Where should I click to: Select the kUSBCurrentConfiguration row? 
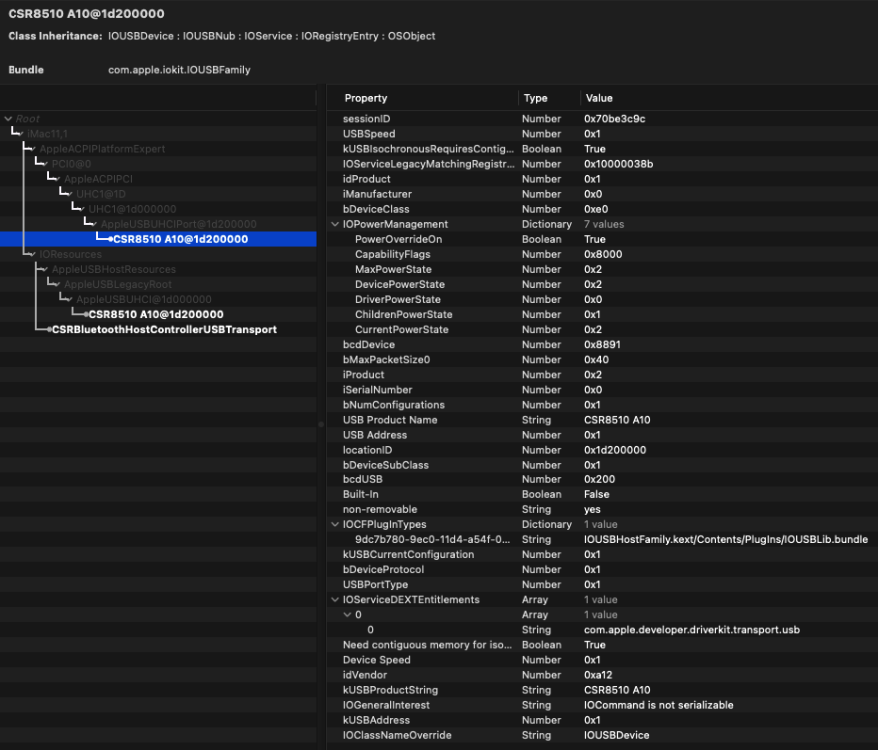pos(602,555)
